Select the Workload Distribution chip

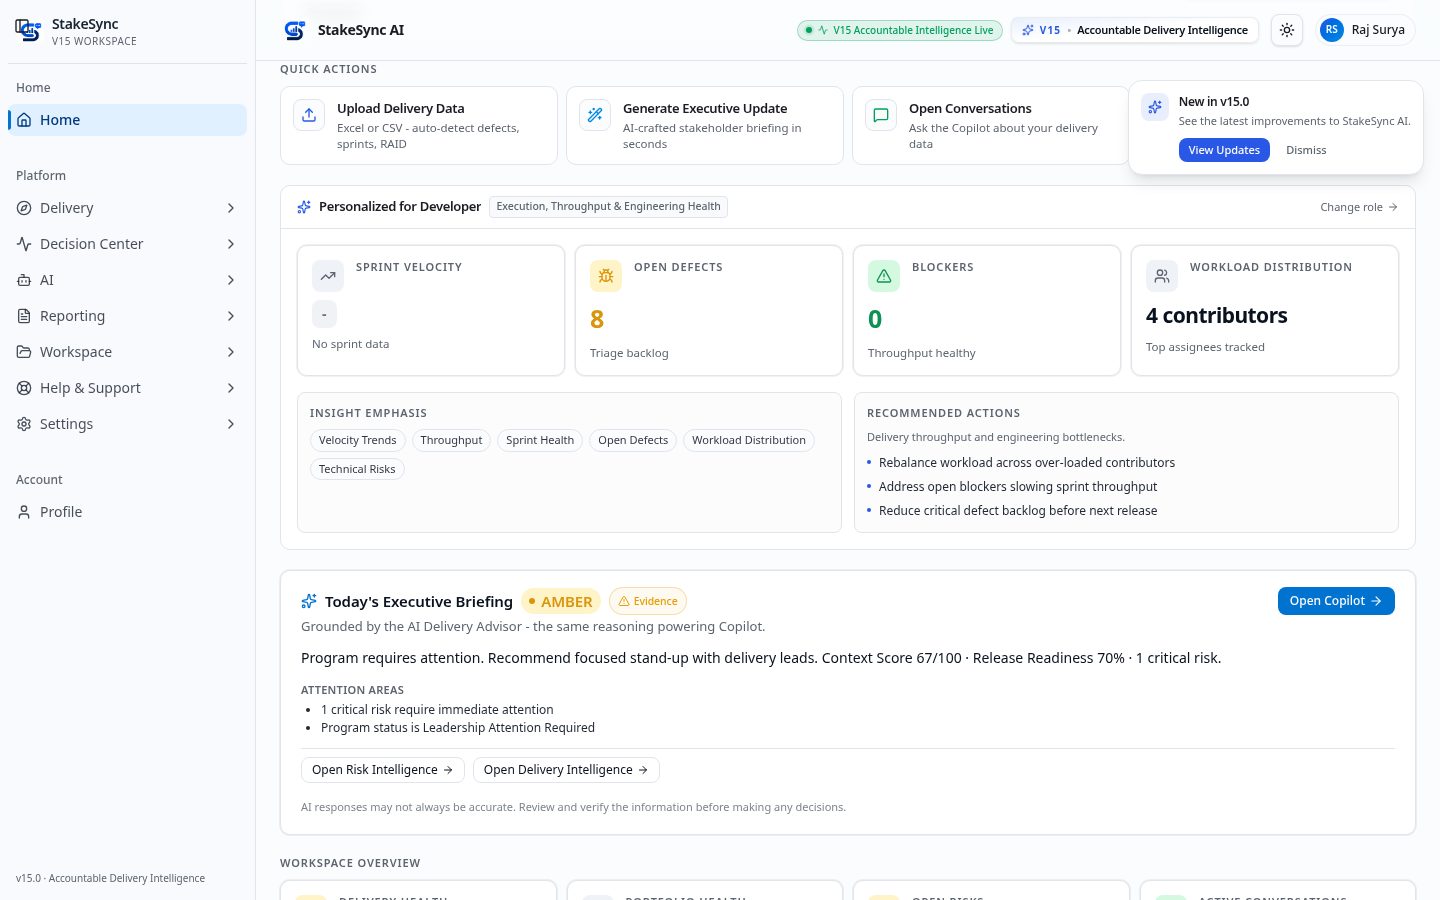(x=749, y=440)
